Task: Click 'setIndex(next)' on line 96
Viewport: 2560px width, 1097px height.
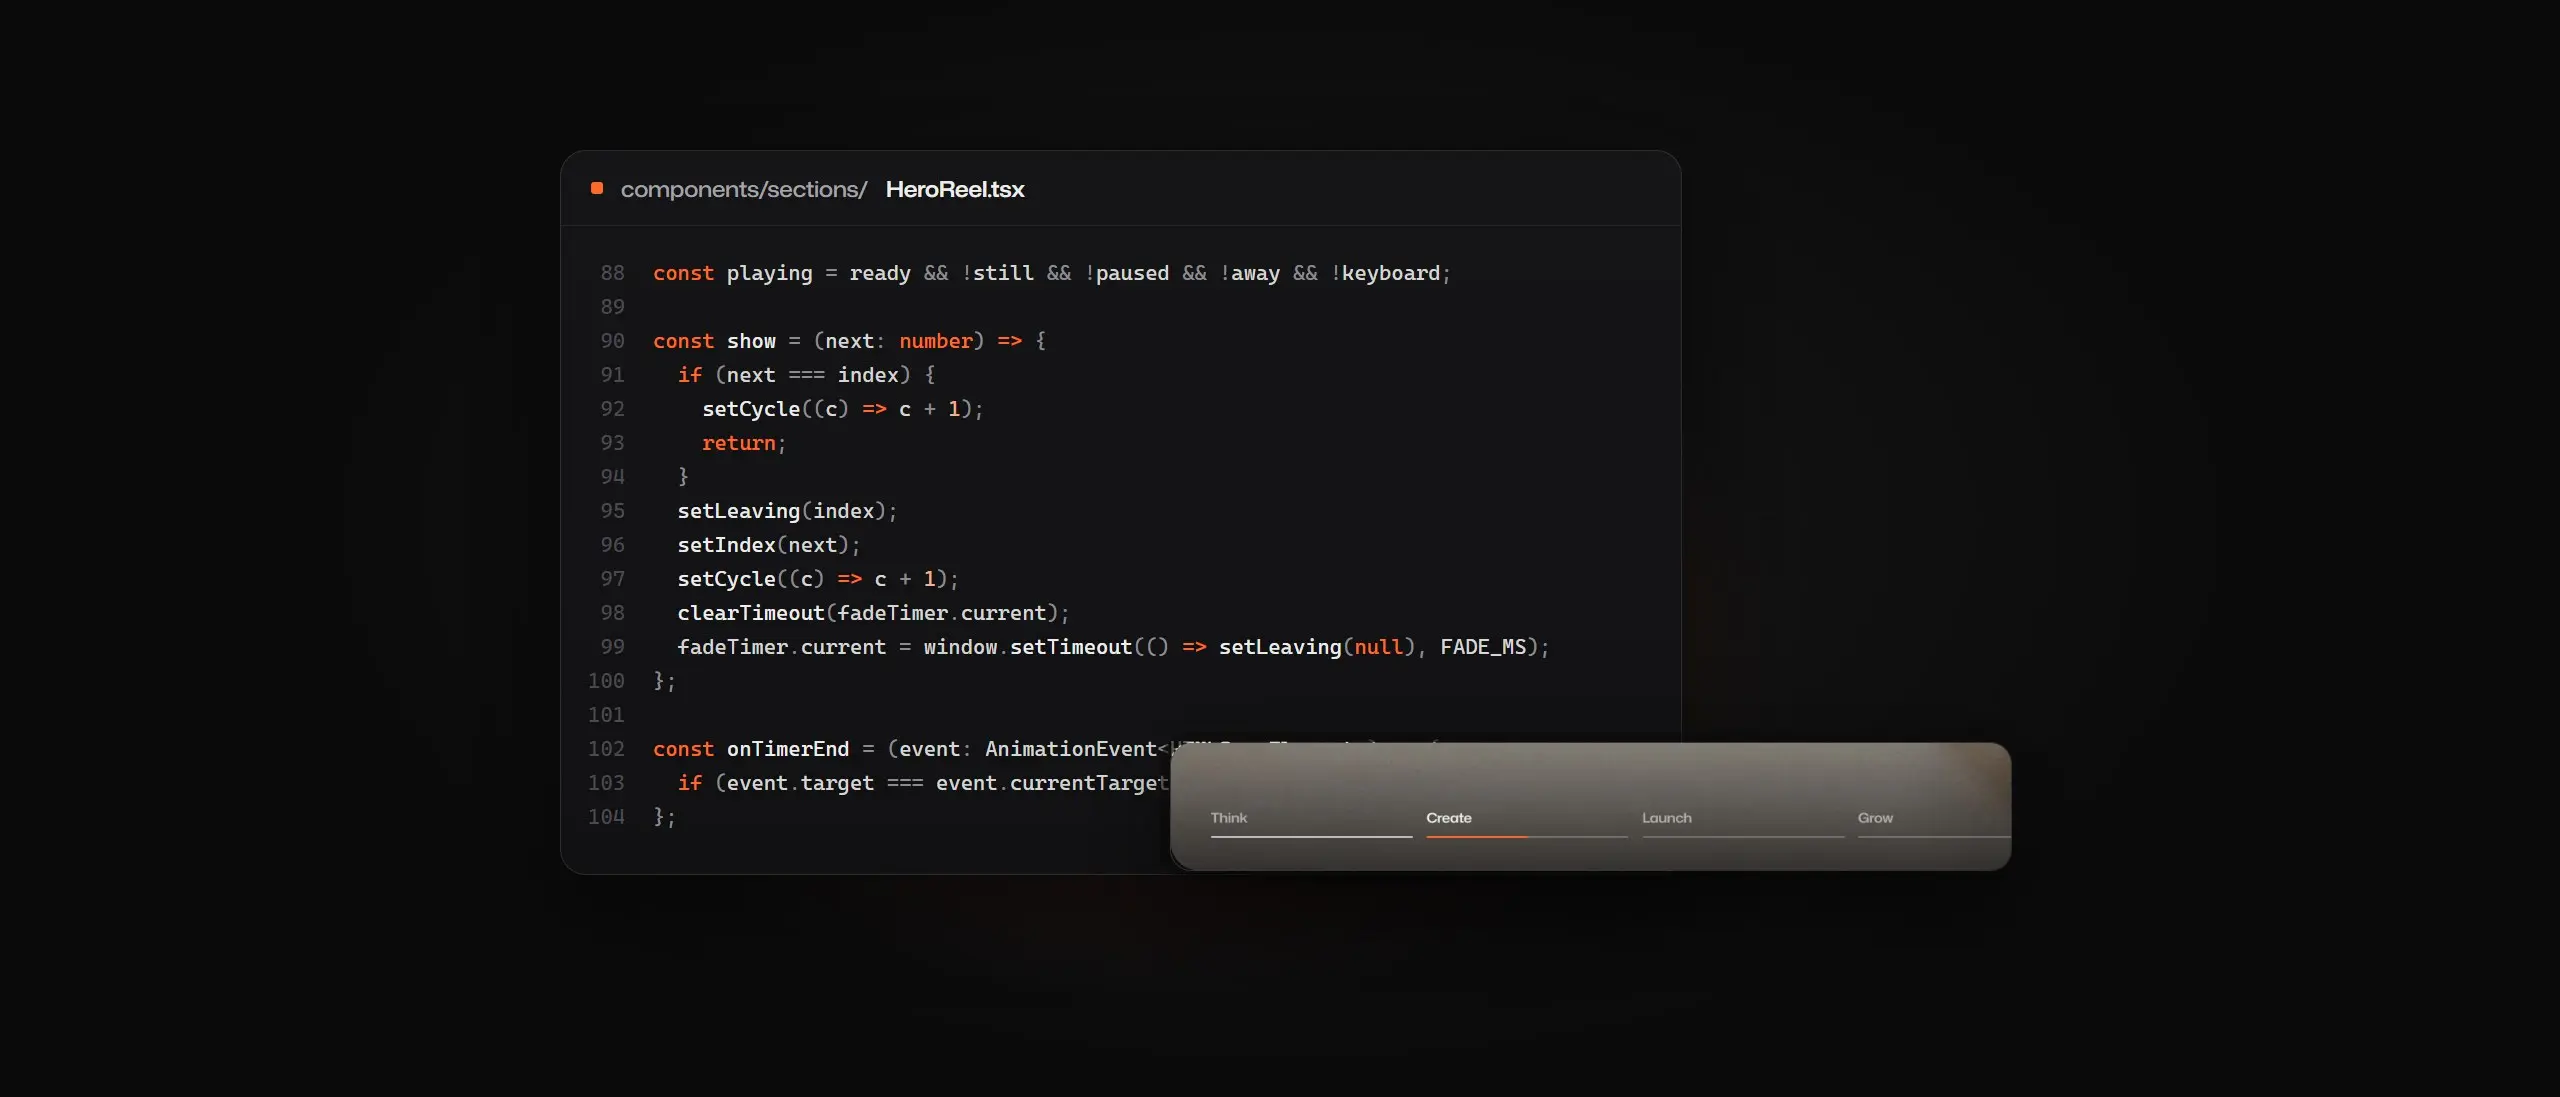Action: pos(763,545)
